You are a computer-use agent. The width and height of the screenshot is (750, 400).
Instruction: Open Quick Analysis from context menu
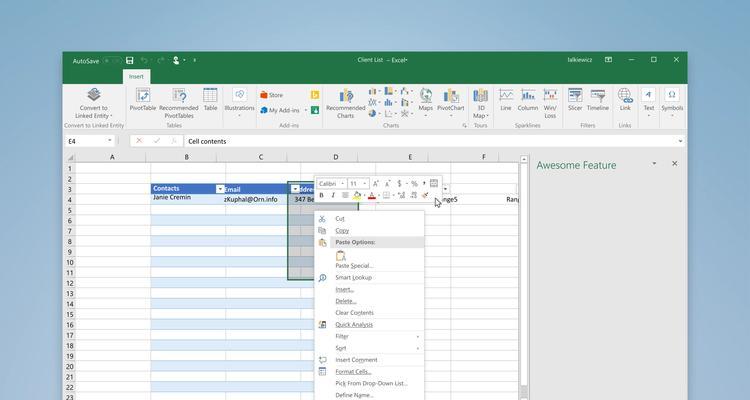(369, 324)
